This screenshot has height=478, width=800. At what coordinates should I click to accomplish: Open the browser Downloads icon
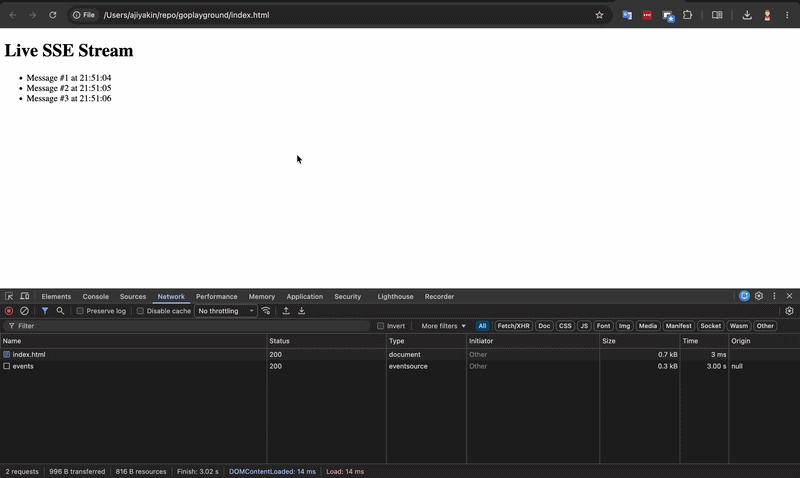[747, 15]
